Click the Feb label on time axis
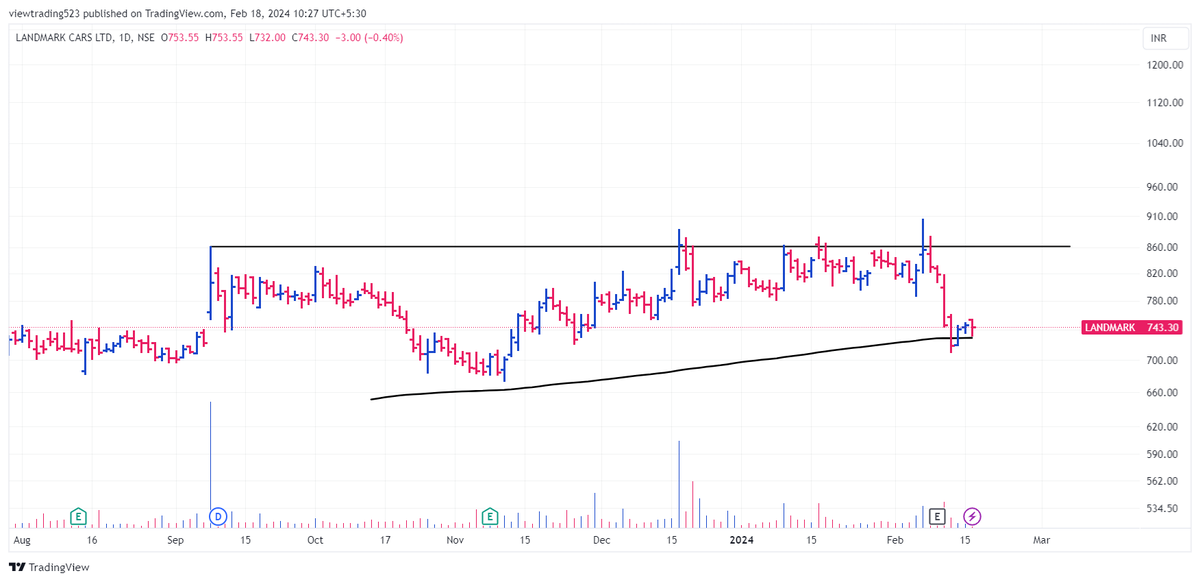1200x582 pixels. (x=895, y=540)
